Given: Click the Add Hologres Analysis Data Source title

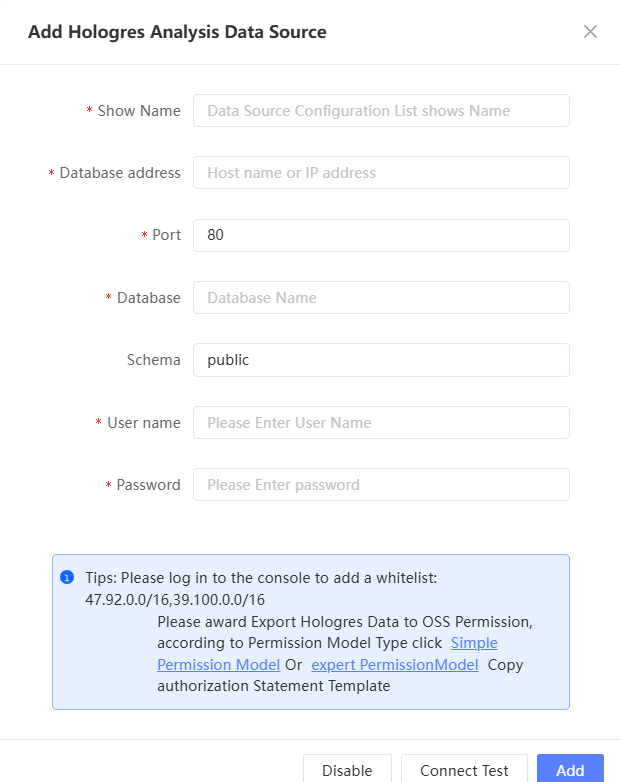Looking at the screenshot, I should click(177, 32).
